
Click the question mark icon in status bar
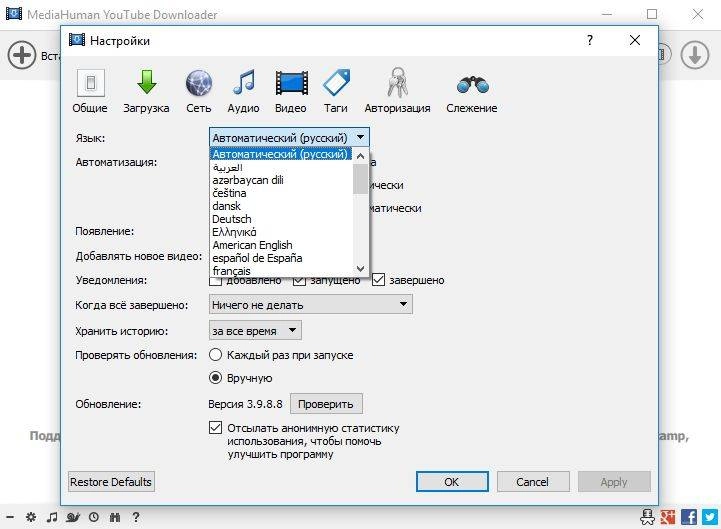136,517
